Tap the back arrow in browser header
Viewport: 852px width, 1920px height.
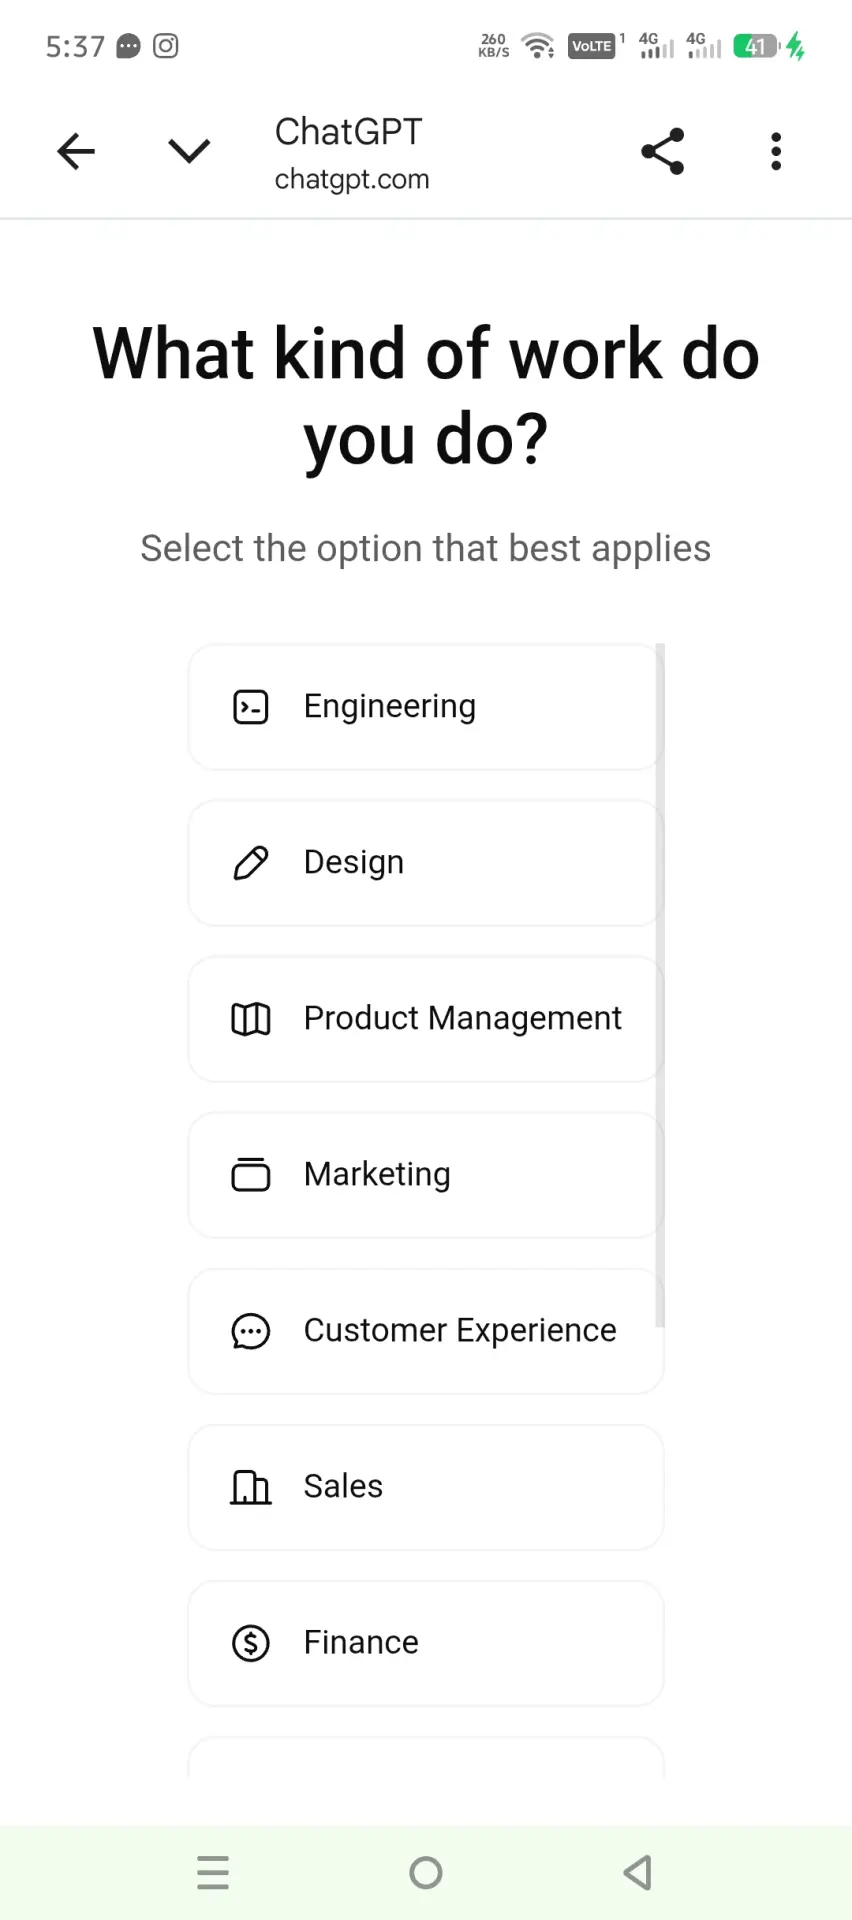[76, 152]
